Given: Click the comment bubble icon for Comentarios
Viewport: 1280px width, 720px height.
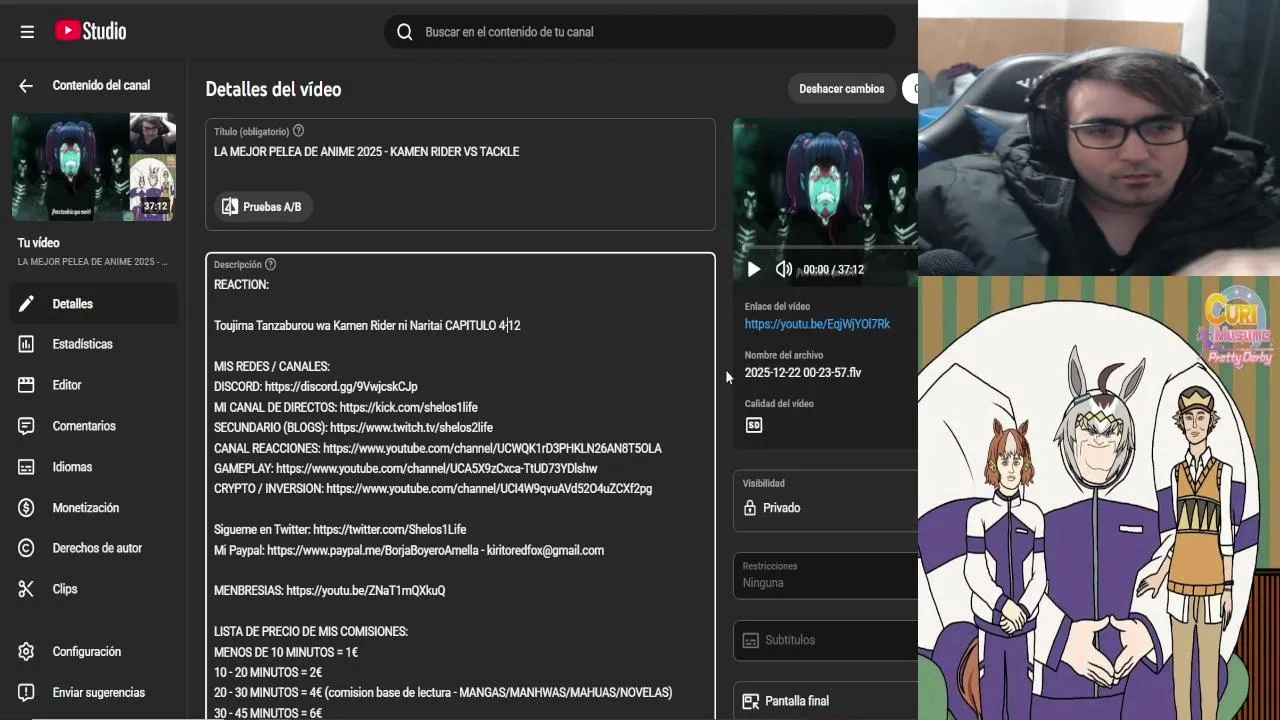Looking at the screenshot, I should [27, 426].
